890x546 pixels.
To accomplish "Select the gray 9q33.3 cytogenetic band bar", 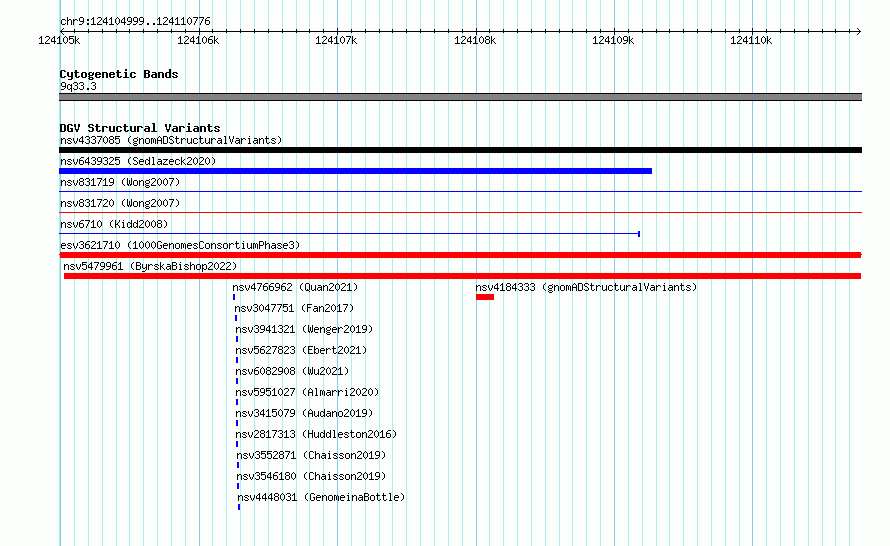I will 460,97.
